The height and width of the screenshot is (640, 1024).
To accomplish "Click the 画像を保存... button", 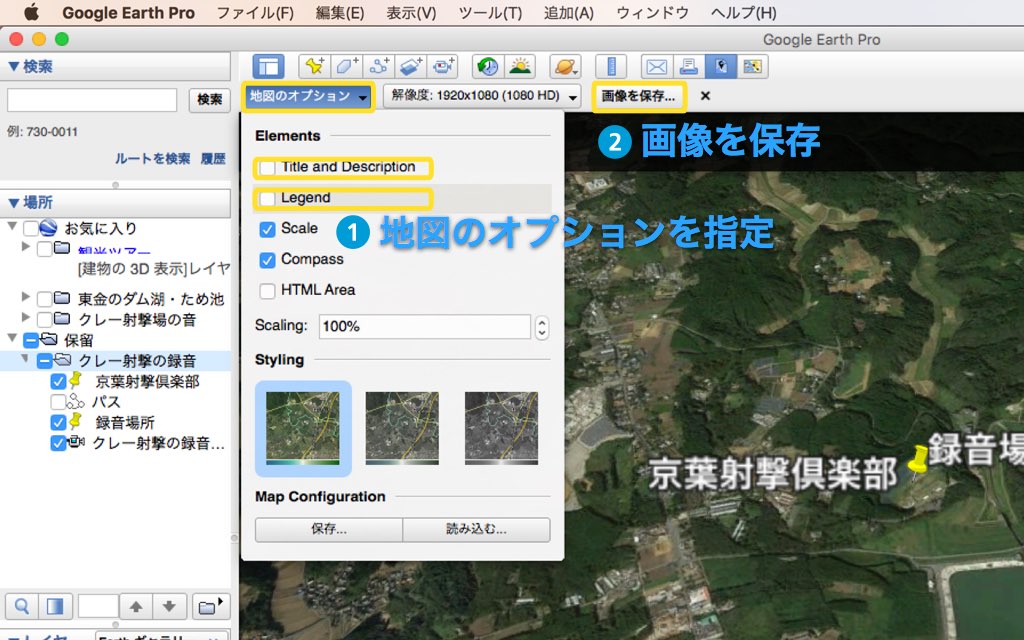I will pyautogui.click(x=639, y=97).
